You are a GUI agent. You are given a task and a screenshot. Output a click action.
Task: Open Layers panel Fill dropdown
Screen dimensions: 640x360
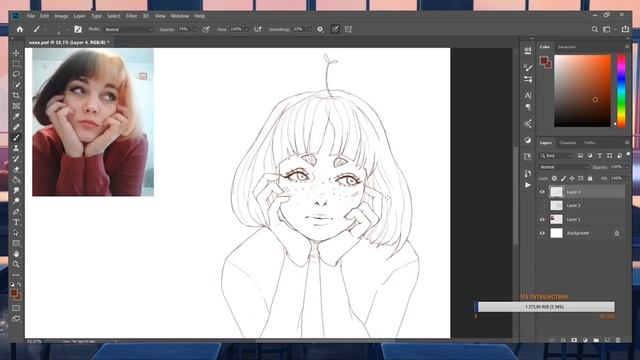click(627, 178)
